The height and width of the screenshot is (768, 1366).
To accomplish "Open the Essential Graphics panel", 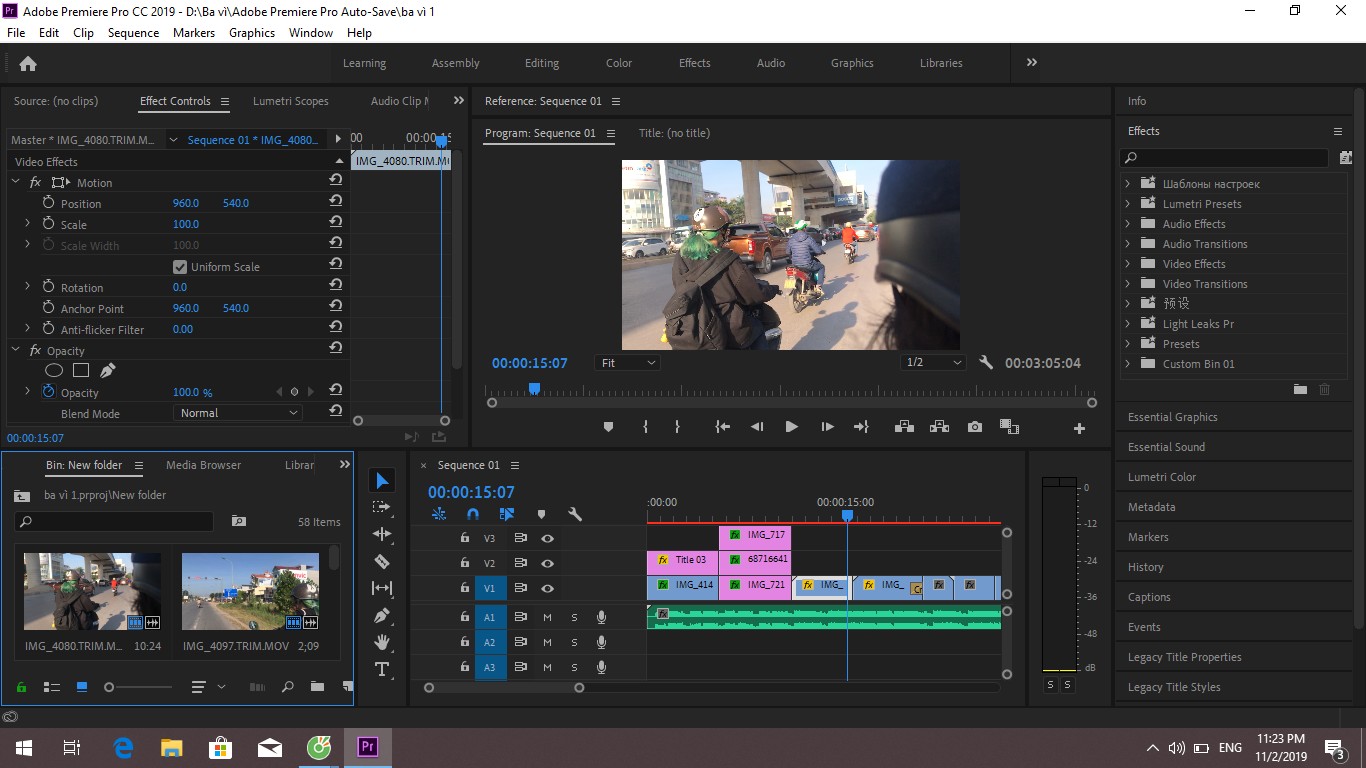I will (1173, 417).
